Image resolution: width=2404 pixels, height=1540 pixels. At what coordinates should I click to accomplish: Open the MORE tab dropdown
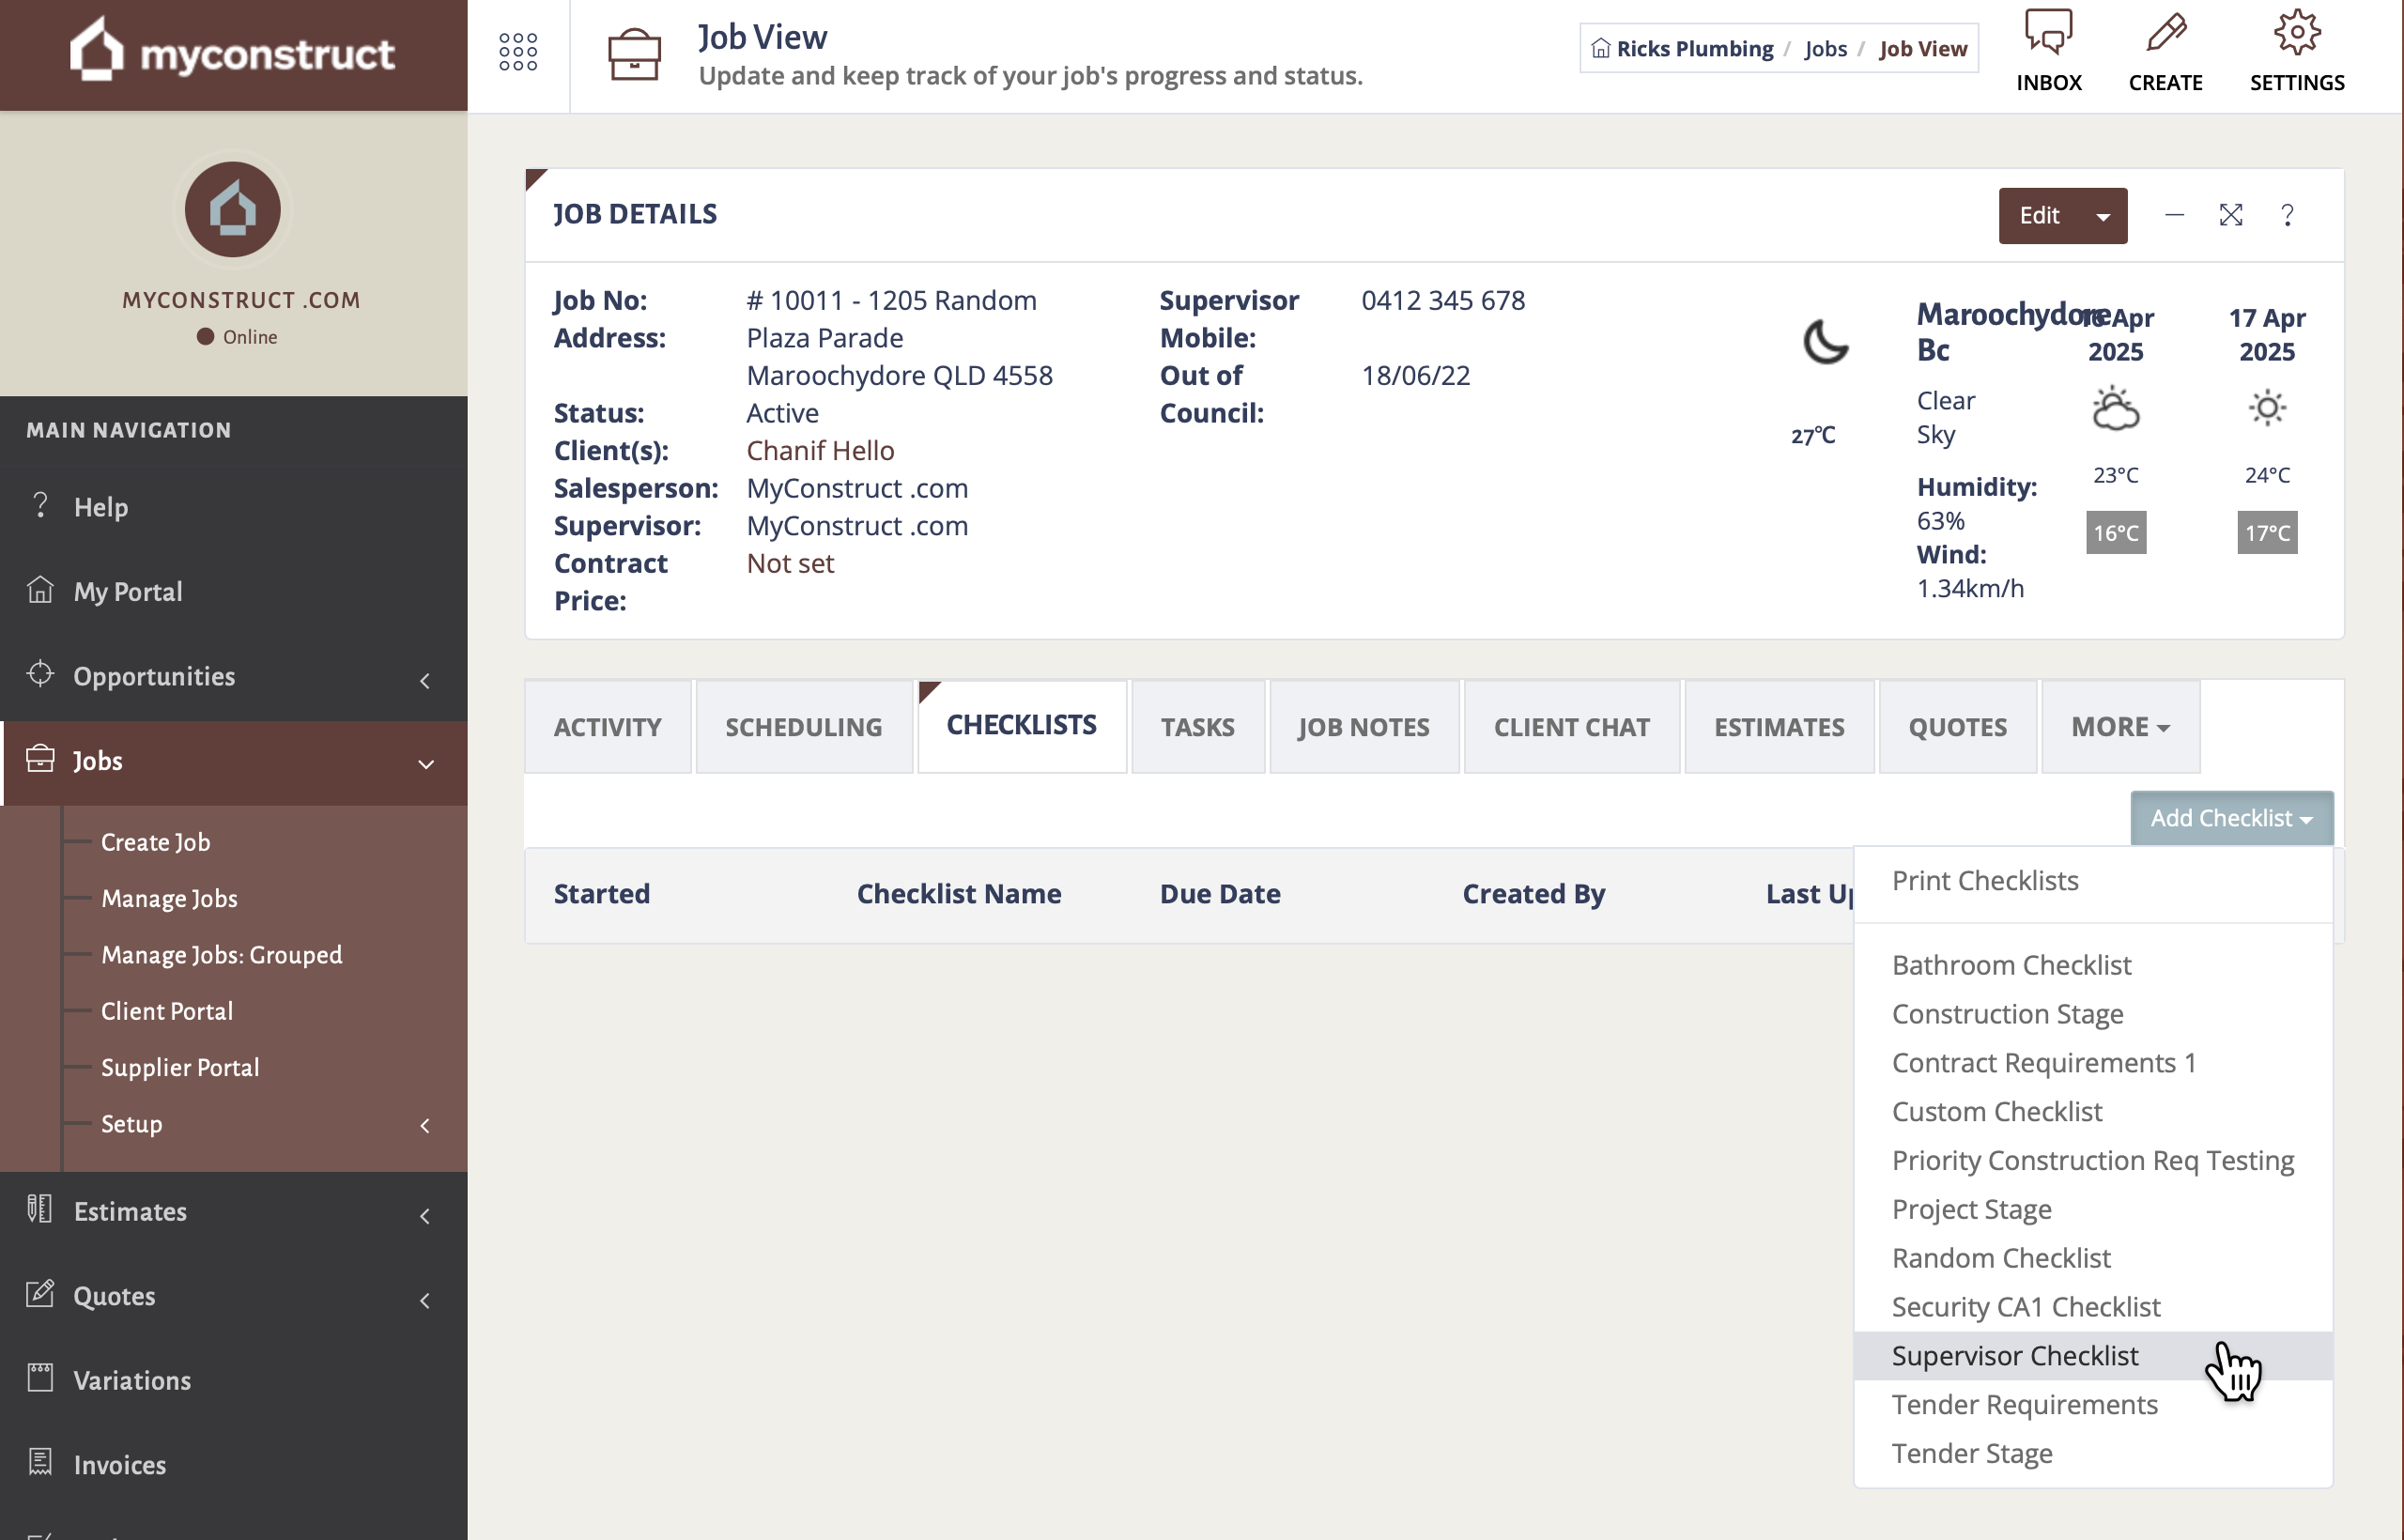(2120, 727)
